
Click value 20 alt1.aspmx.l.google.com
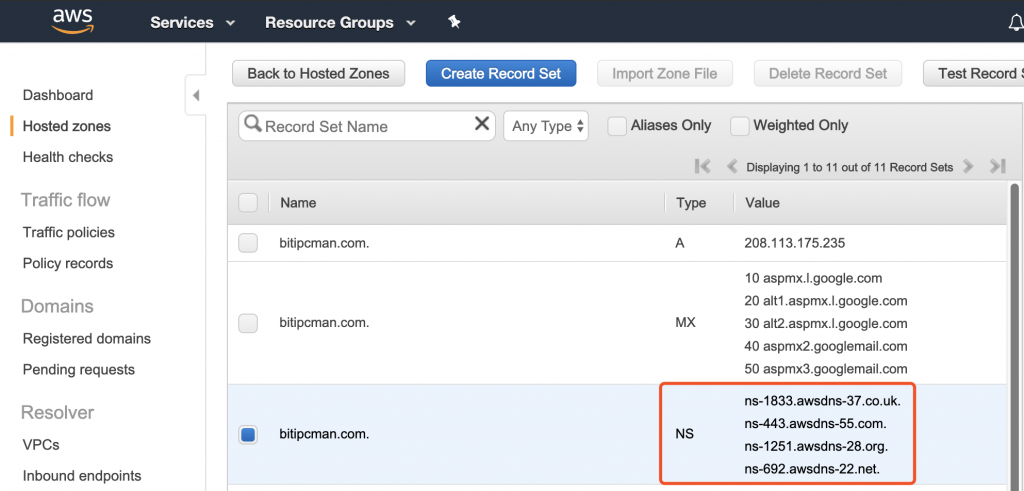pos(825,301)
